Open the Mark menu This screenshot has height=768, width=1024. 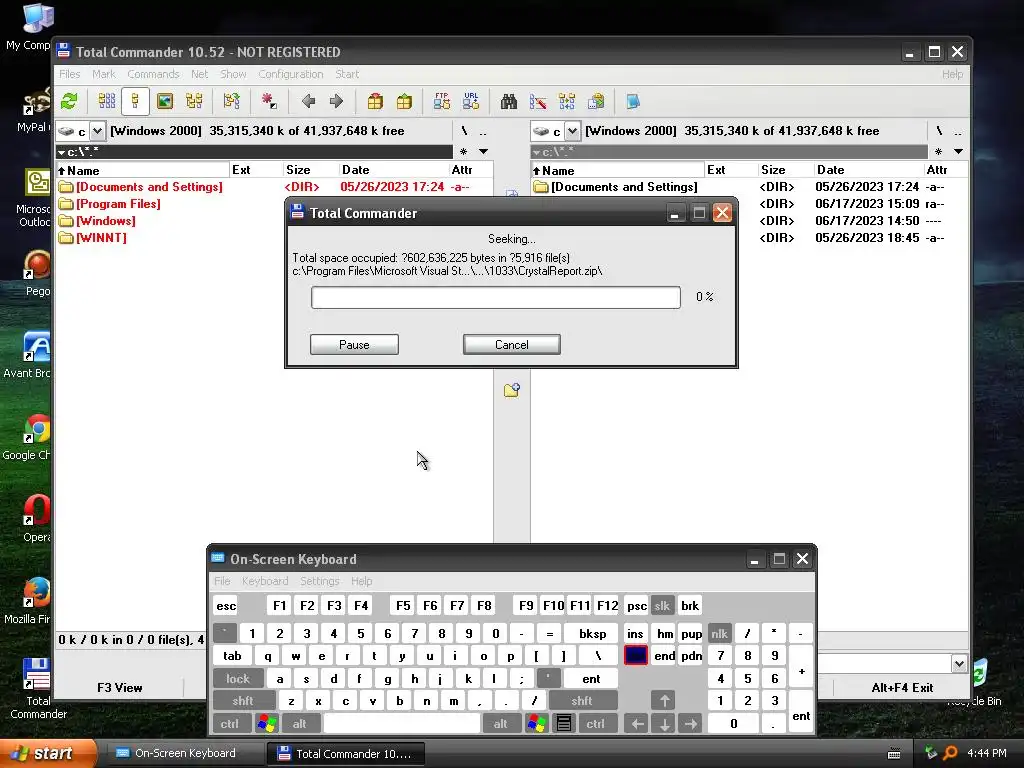tap(103, 74)
